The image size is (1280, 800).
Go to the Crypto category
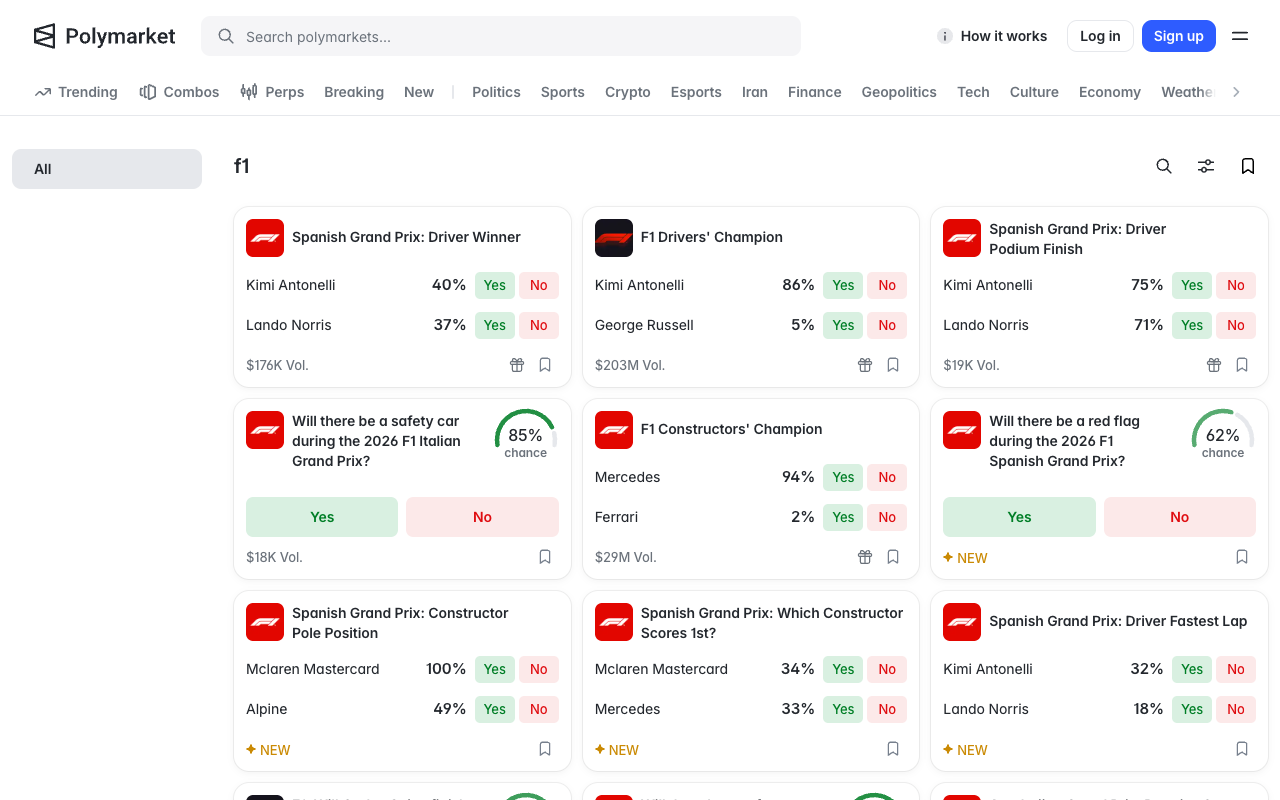[x=628, y=92]
